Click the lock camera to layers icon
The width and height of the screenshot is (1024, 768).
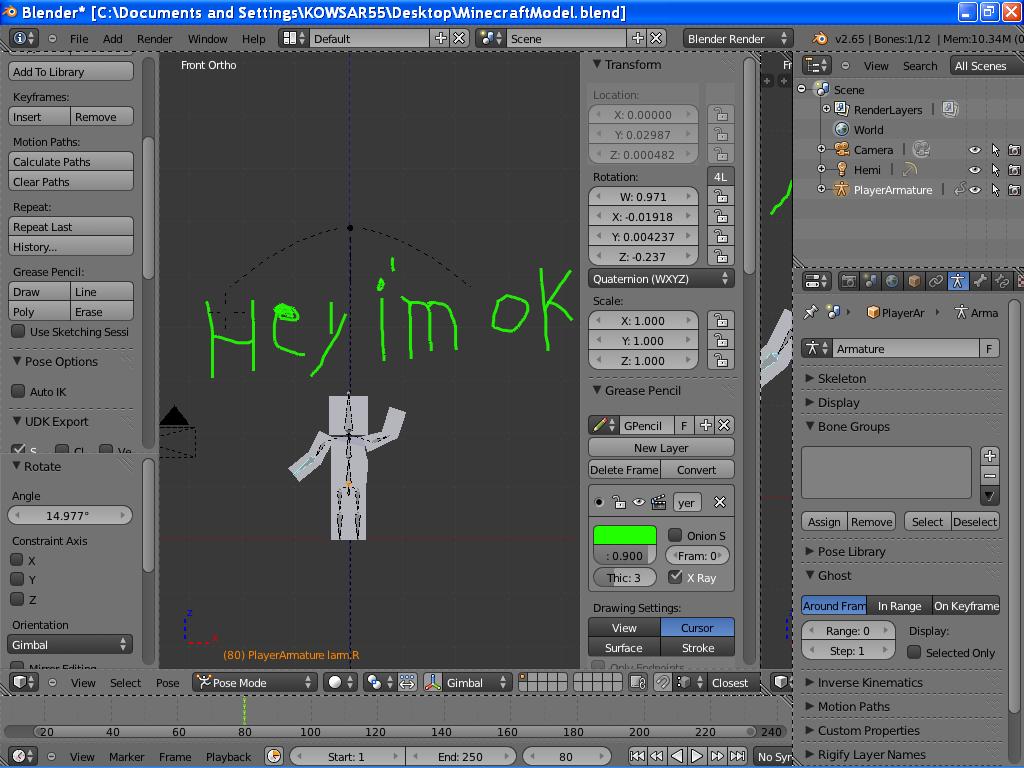point(638,682)
